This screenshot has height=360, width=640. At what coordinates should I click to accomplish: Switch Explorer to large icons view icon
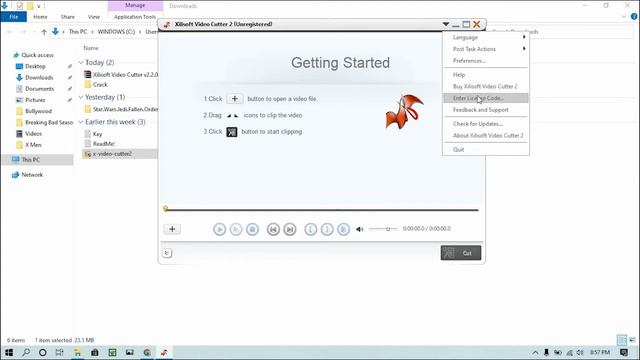coord(632,340)
